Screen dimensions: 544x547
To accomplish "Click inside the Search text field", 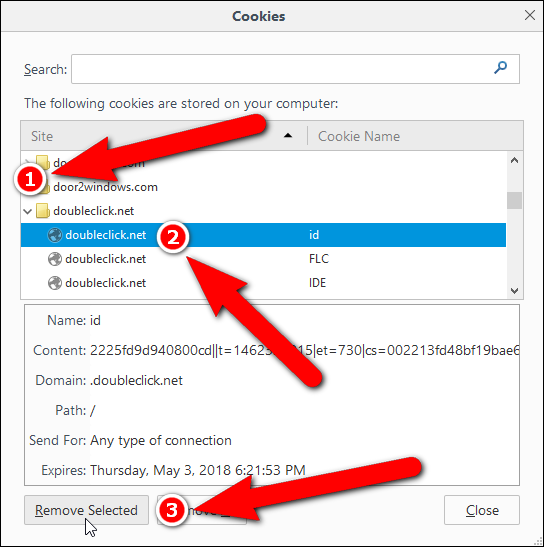I will [295, 69].
